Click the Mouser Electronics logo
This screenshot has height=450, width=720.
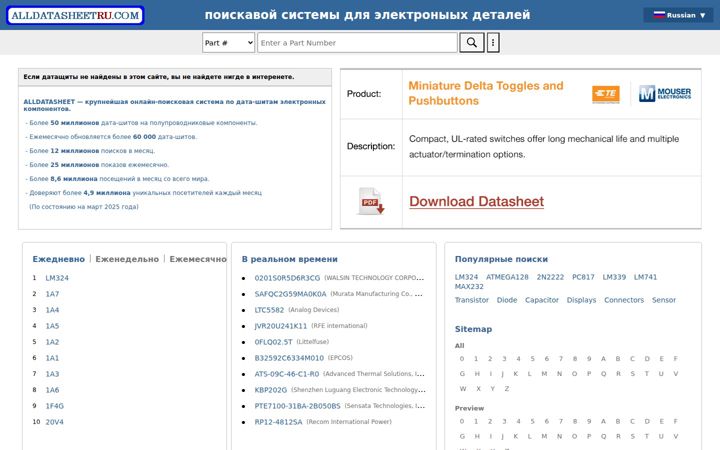(665, 94)
